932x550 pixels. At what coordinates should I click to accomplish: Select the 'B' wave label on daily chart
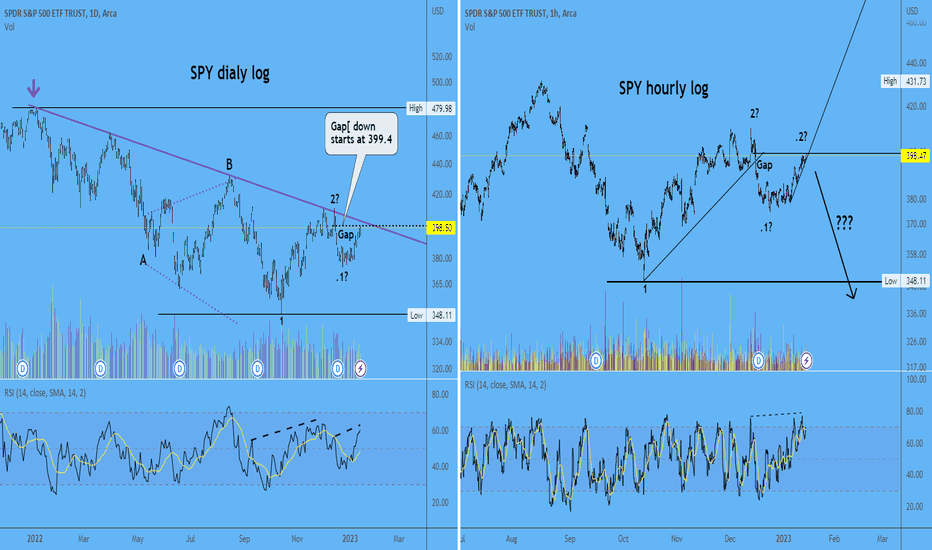[229, 165]
